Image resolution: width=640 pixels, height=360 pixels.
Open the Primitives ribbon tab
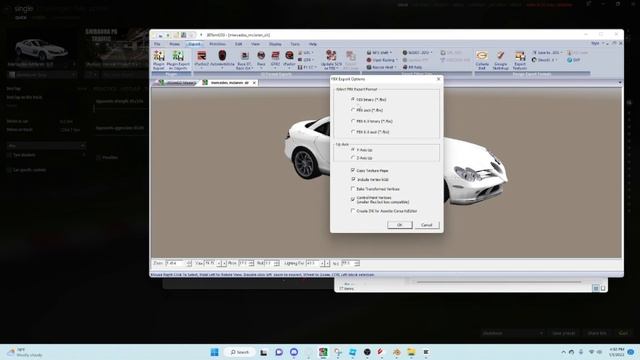point(218,44)
